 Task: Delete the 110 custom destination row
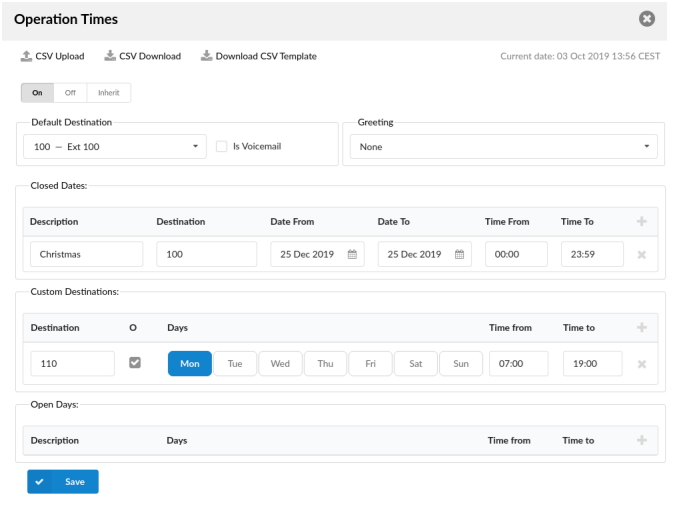pos(641,364)
